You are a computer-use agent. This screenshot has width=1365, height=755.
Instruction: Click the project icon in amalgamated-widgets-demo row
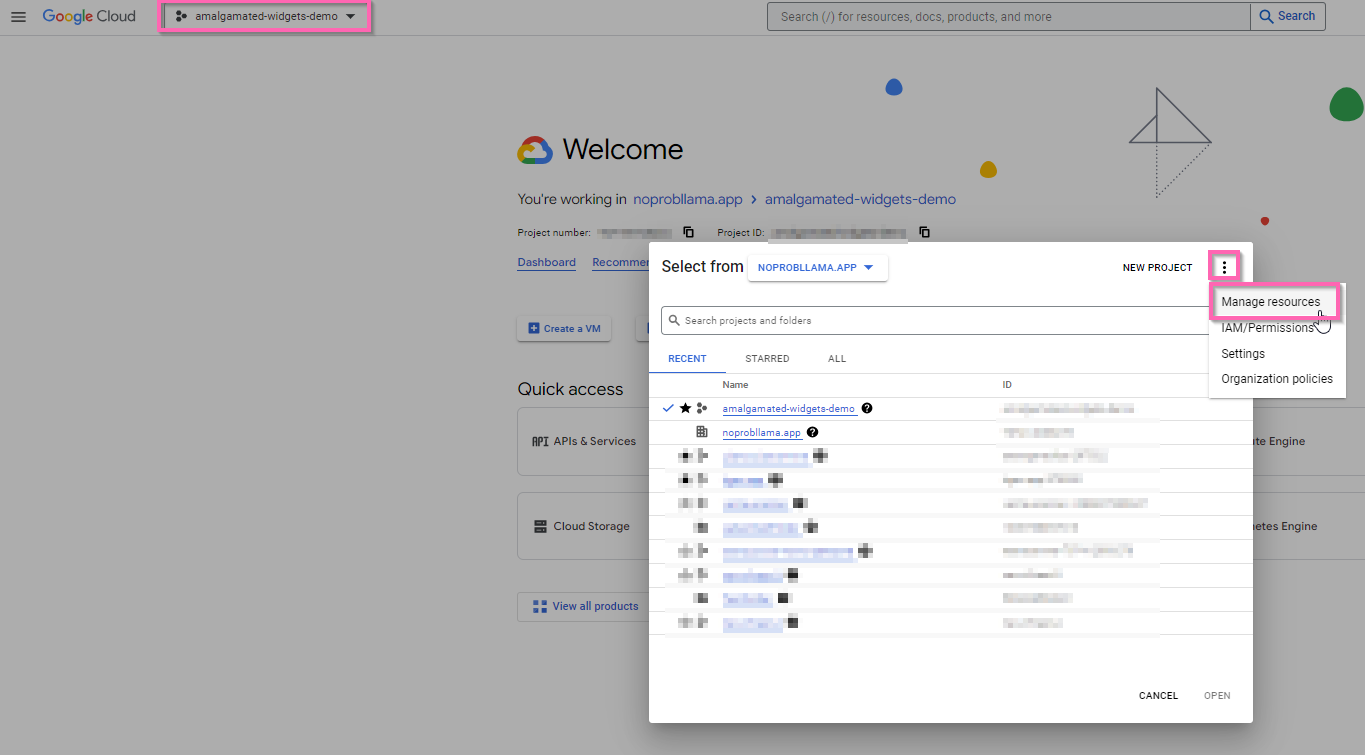(x=702, y=408)
